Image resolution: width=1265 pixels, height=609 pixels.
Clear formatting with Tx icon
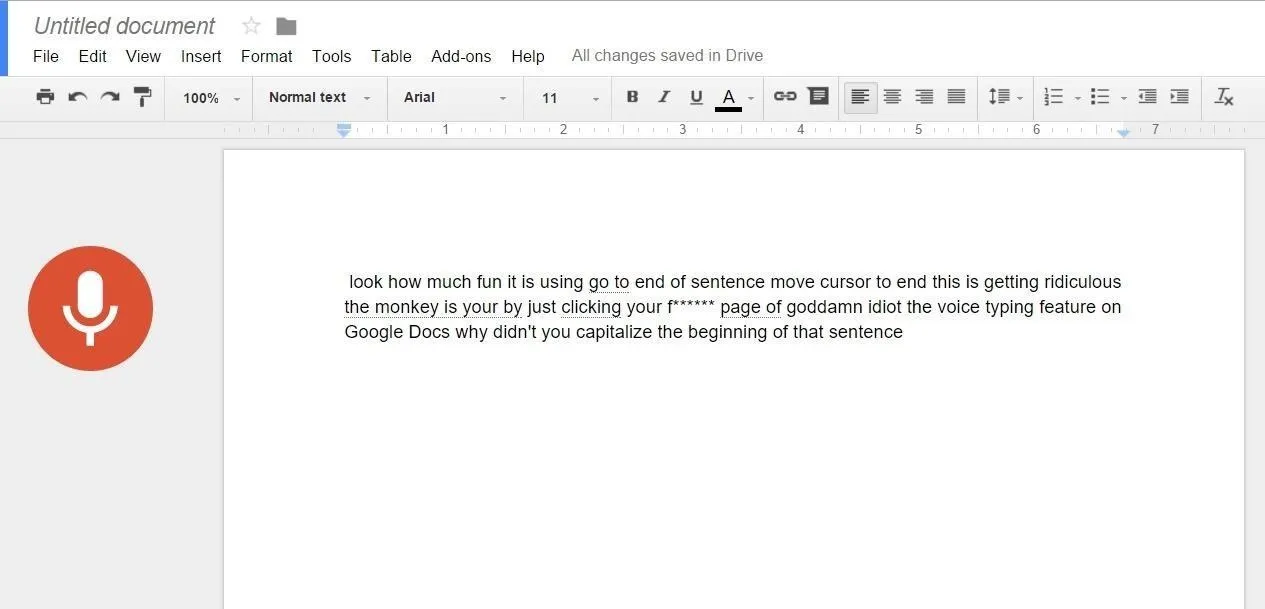pos(1224,97)
